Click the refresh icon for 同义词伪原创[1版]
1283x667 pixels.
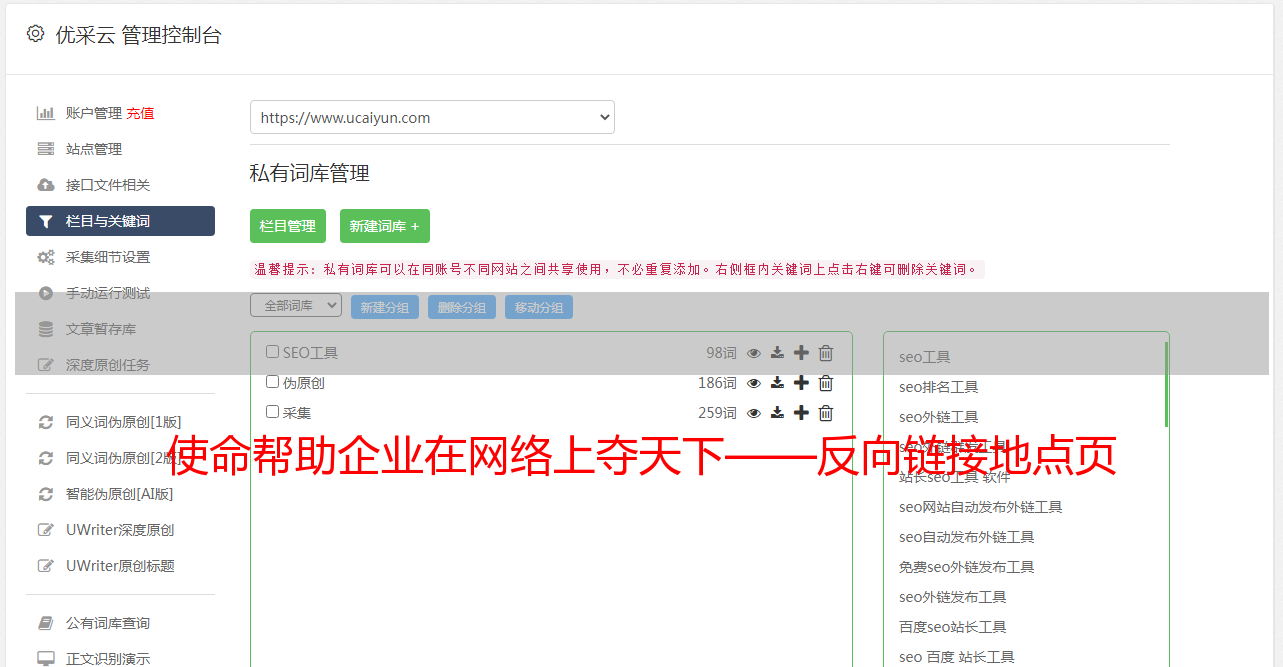click(x=46, y=422)
